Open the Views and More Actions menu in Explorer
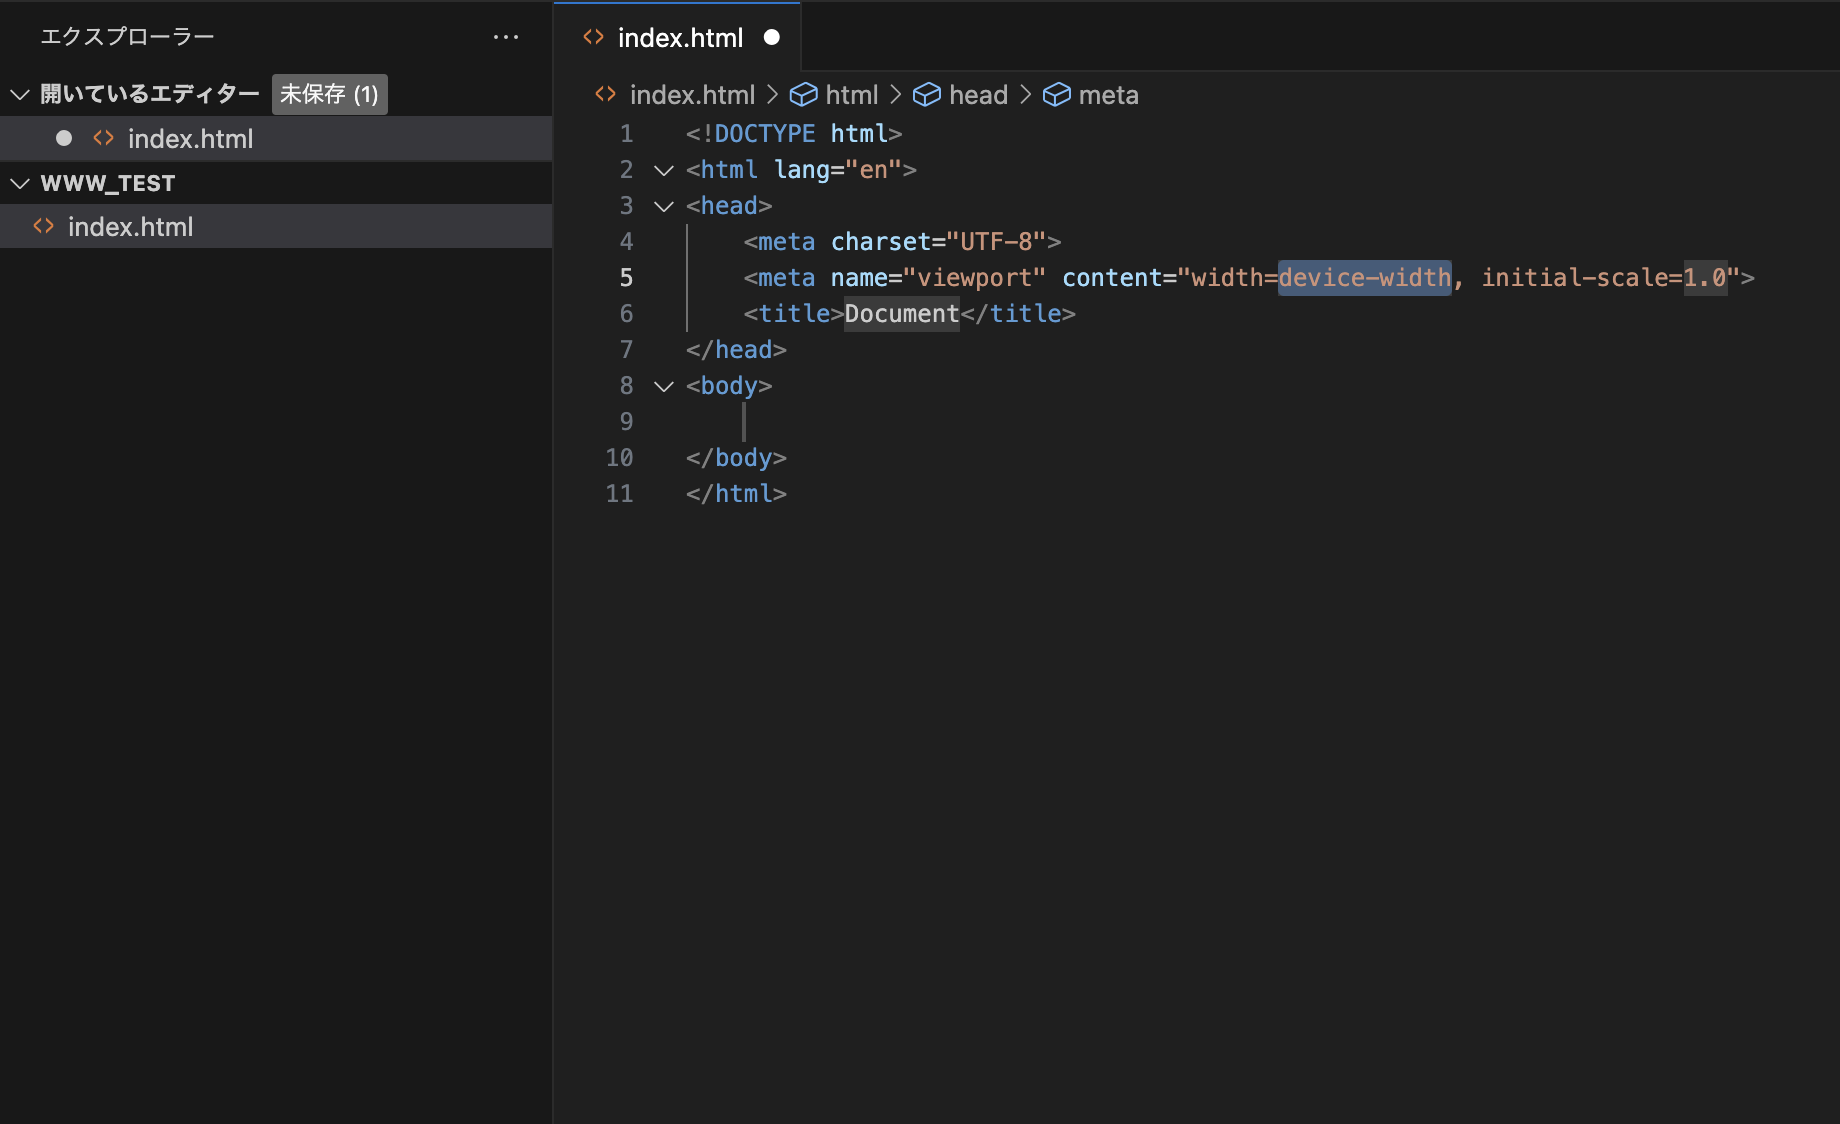Screen dimensions: 1840x1124 pyautogui.click(x=507, y=36)
